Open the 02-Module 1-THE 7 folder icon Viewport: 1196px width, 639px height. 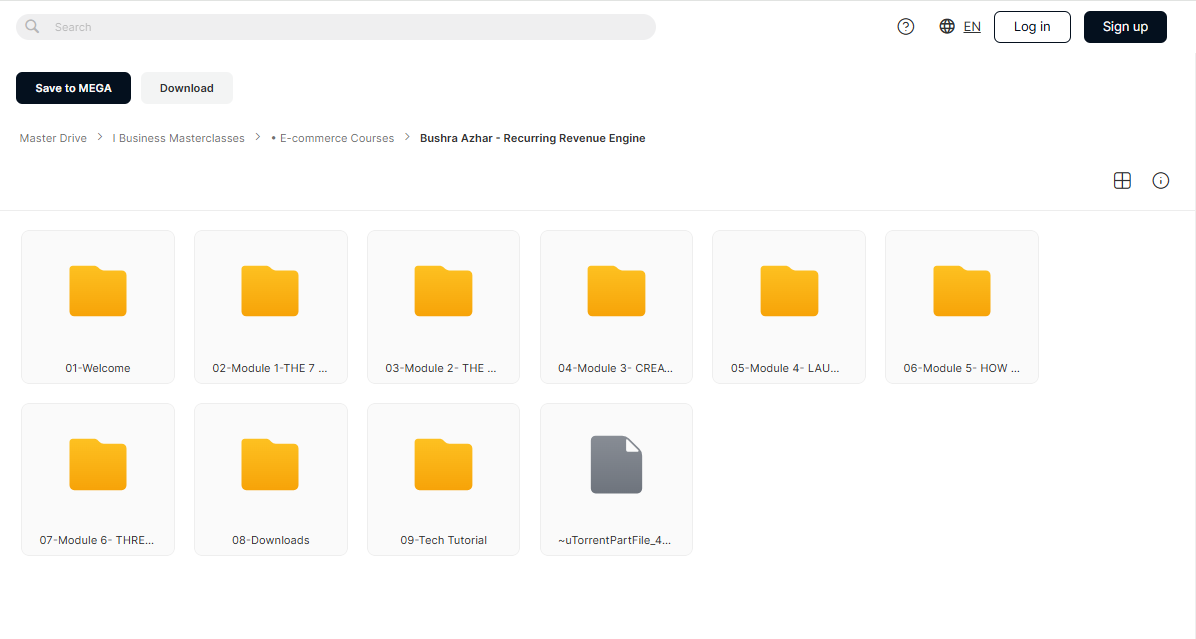[x=270, y=291]
